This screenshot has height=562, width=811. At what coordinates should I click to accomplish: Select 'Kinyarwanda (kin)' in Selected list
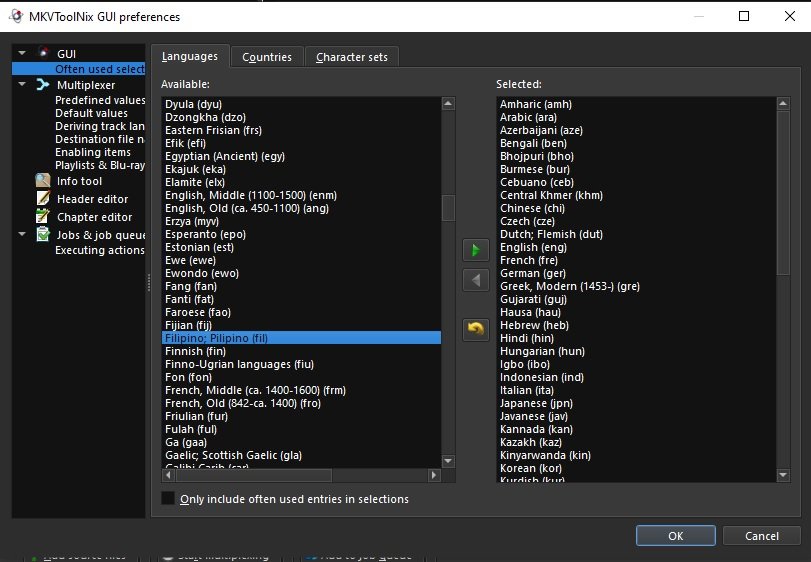click(x=636, y=455)
